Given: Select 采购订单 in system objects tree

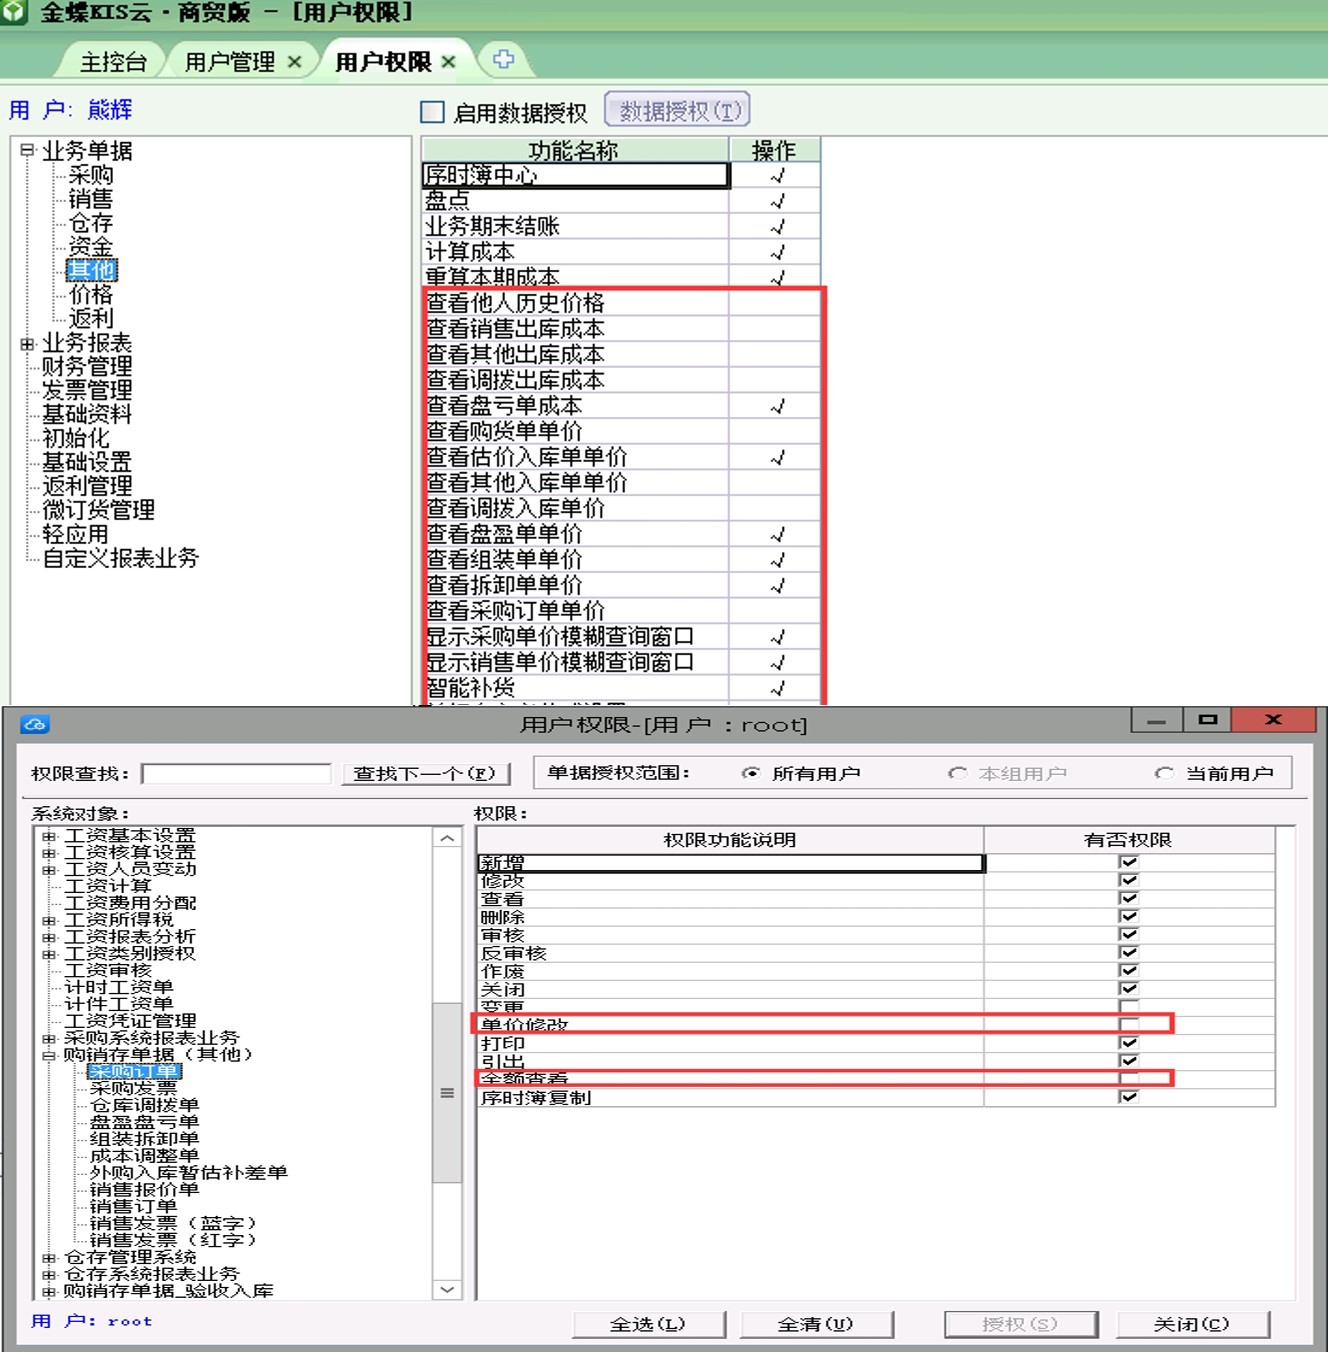Looking at the screenshot, I should coord(134,1071).
